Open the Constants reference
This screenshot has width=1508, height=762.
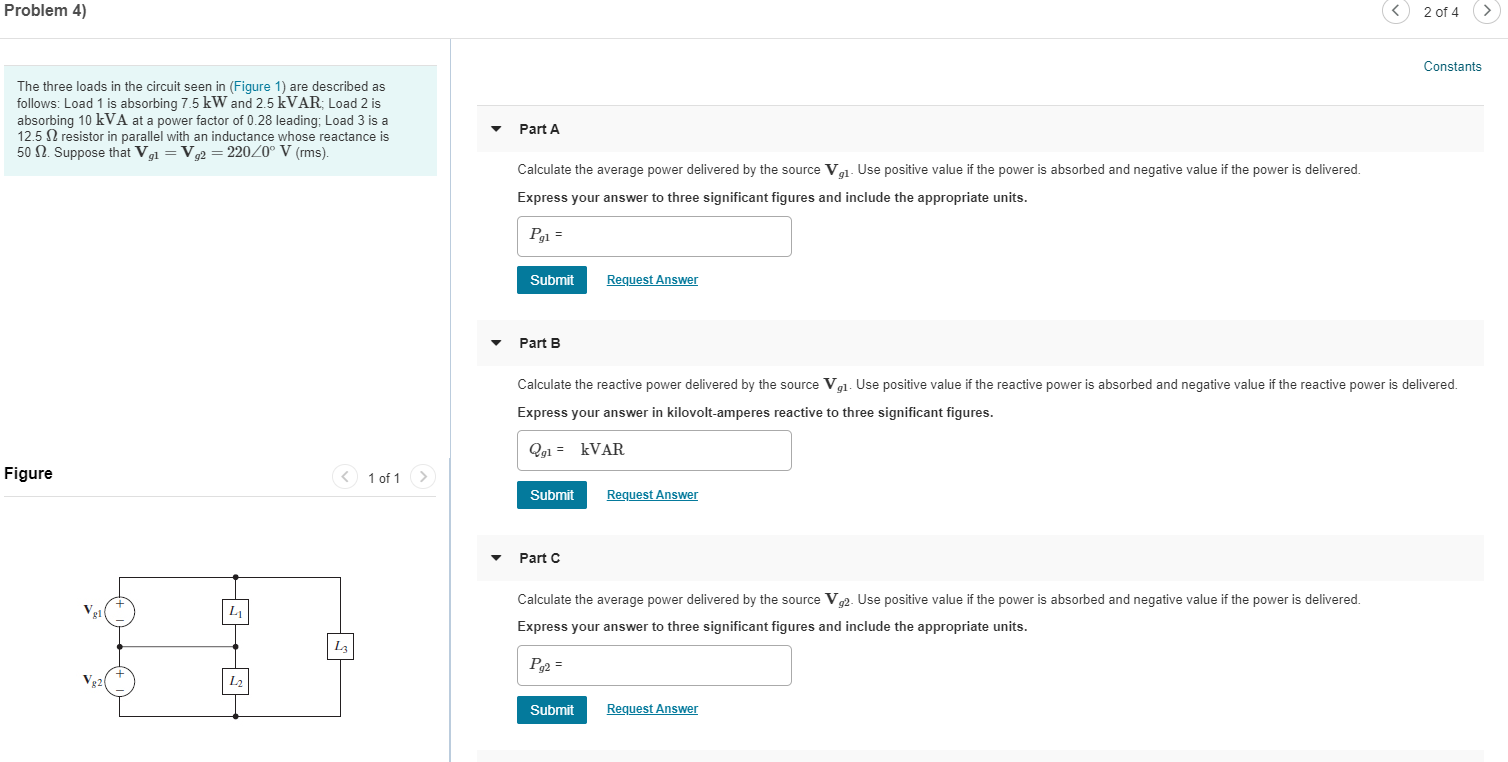pyautogui.click(x=1452, y=66)
